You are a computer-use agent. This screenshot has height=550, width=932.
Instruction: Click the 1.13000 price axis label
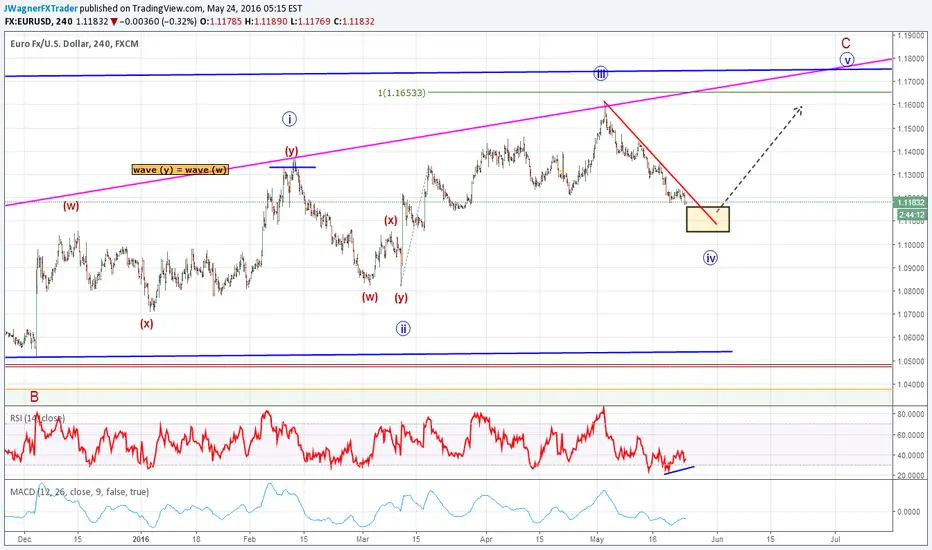click(x=911, y=175)
